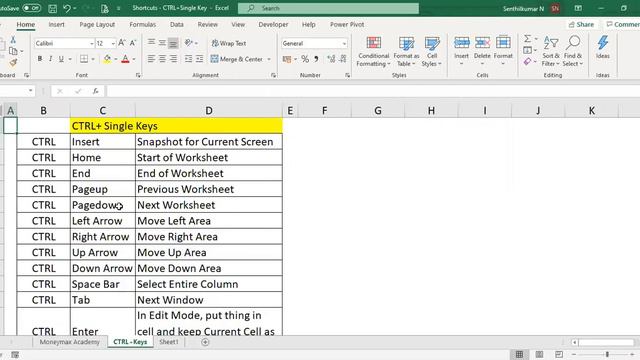The width and height of the screenshot is (640, 360).
Task: Switch to Moneymax Academy sheet tab
Action: pos(69,342)
